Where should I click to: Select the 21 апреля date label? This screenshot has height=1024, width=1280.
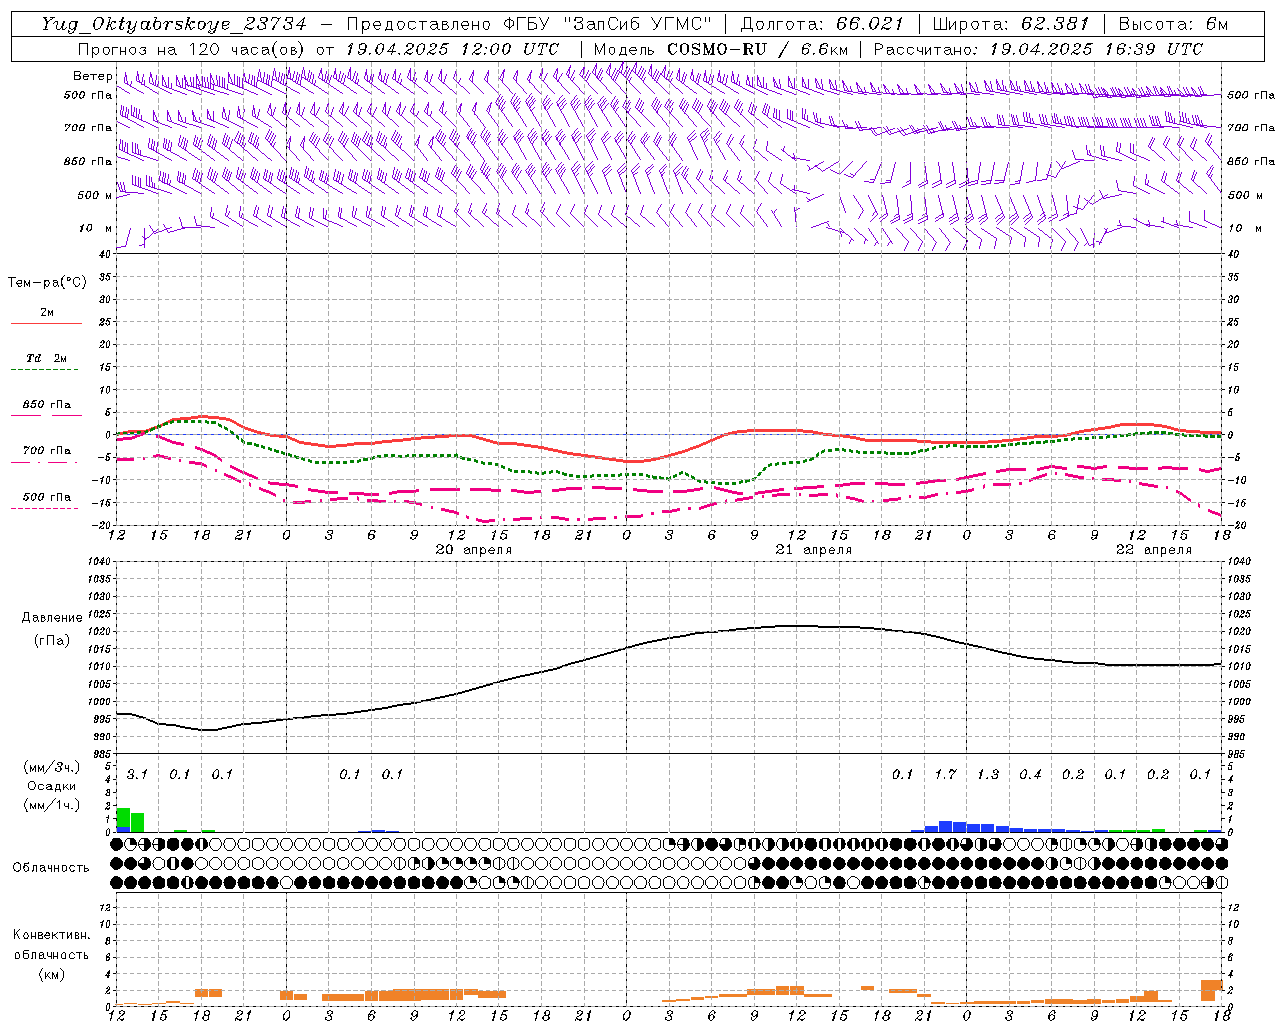click(x=814, y=550)
